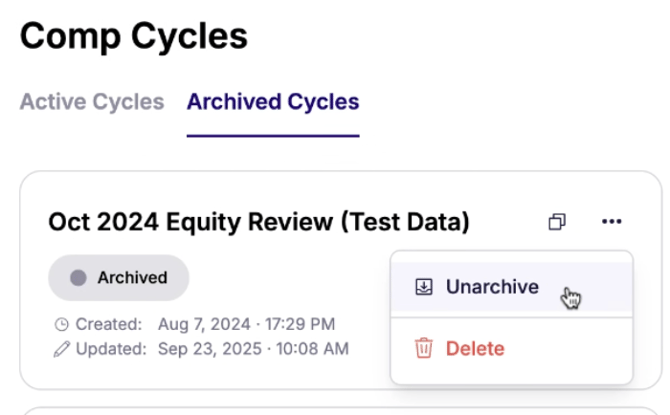Click the Updated label text
The height and width of the screenshot is (415, 670).
114,349
